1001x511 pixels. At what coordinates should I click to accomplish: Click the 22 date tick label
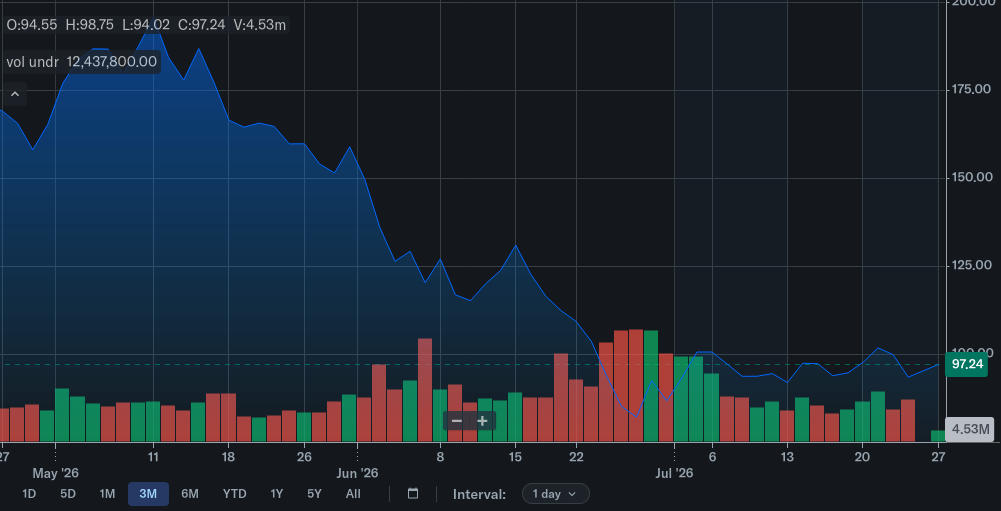click(576, 457)
